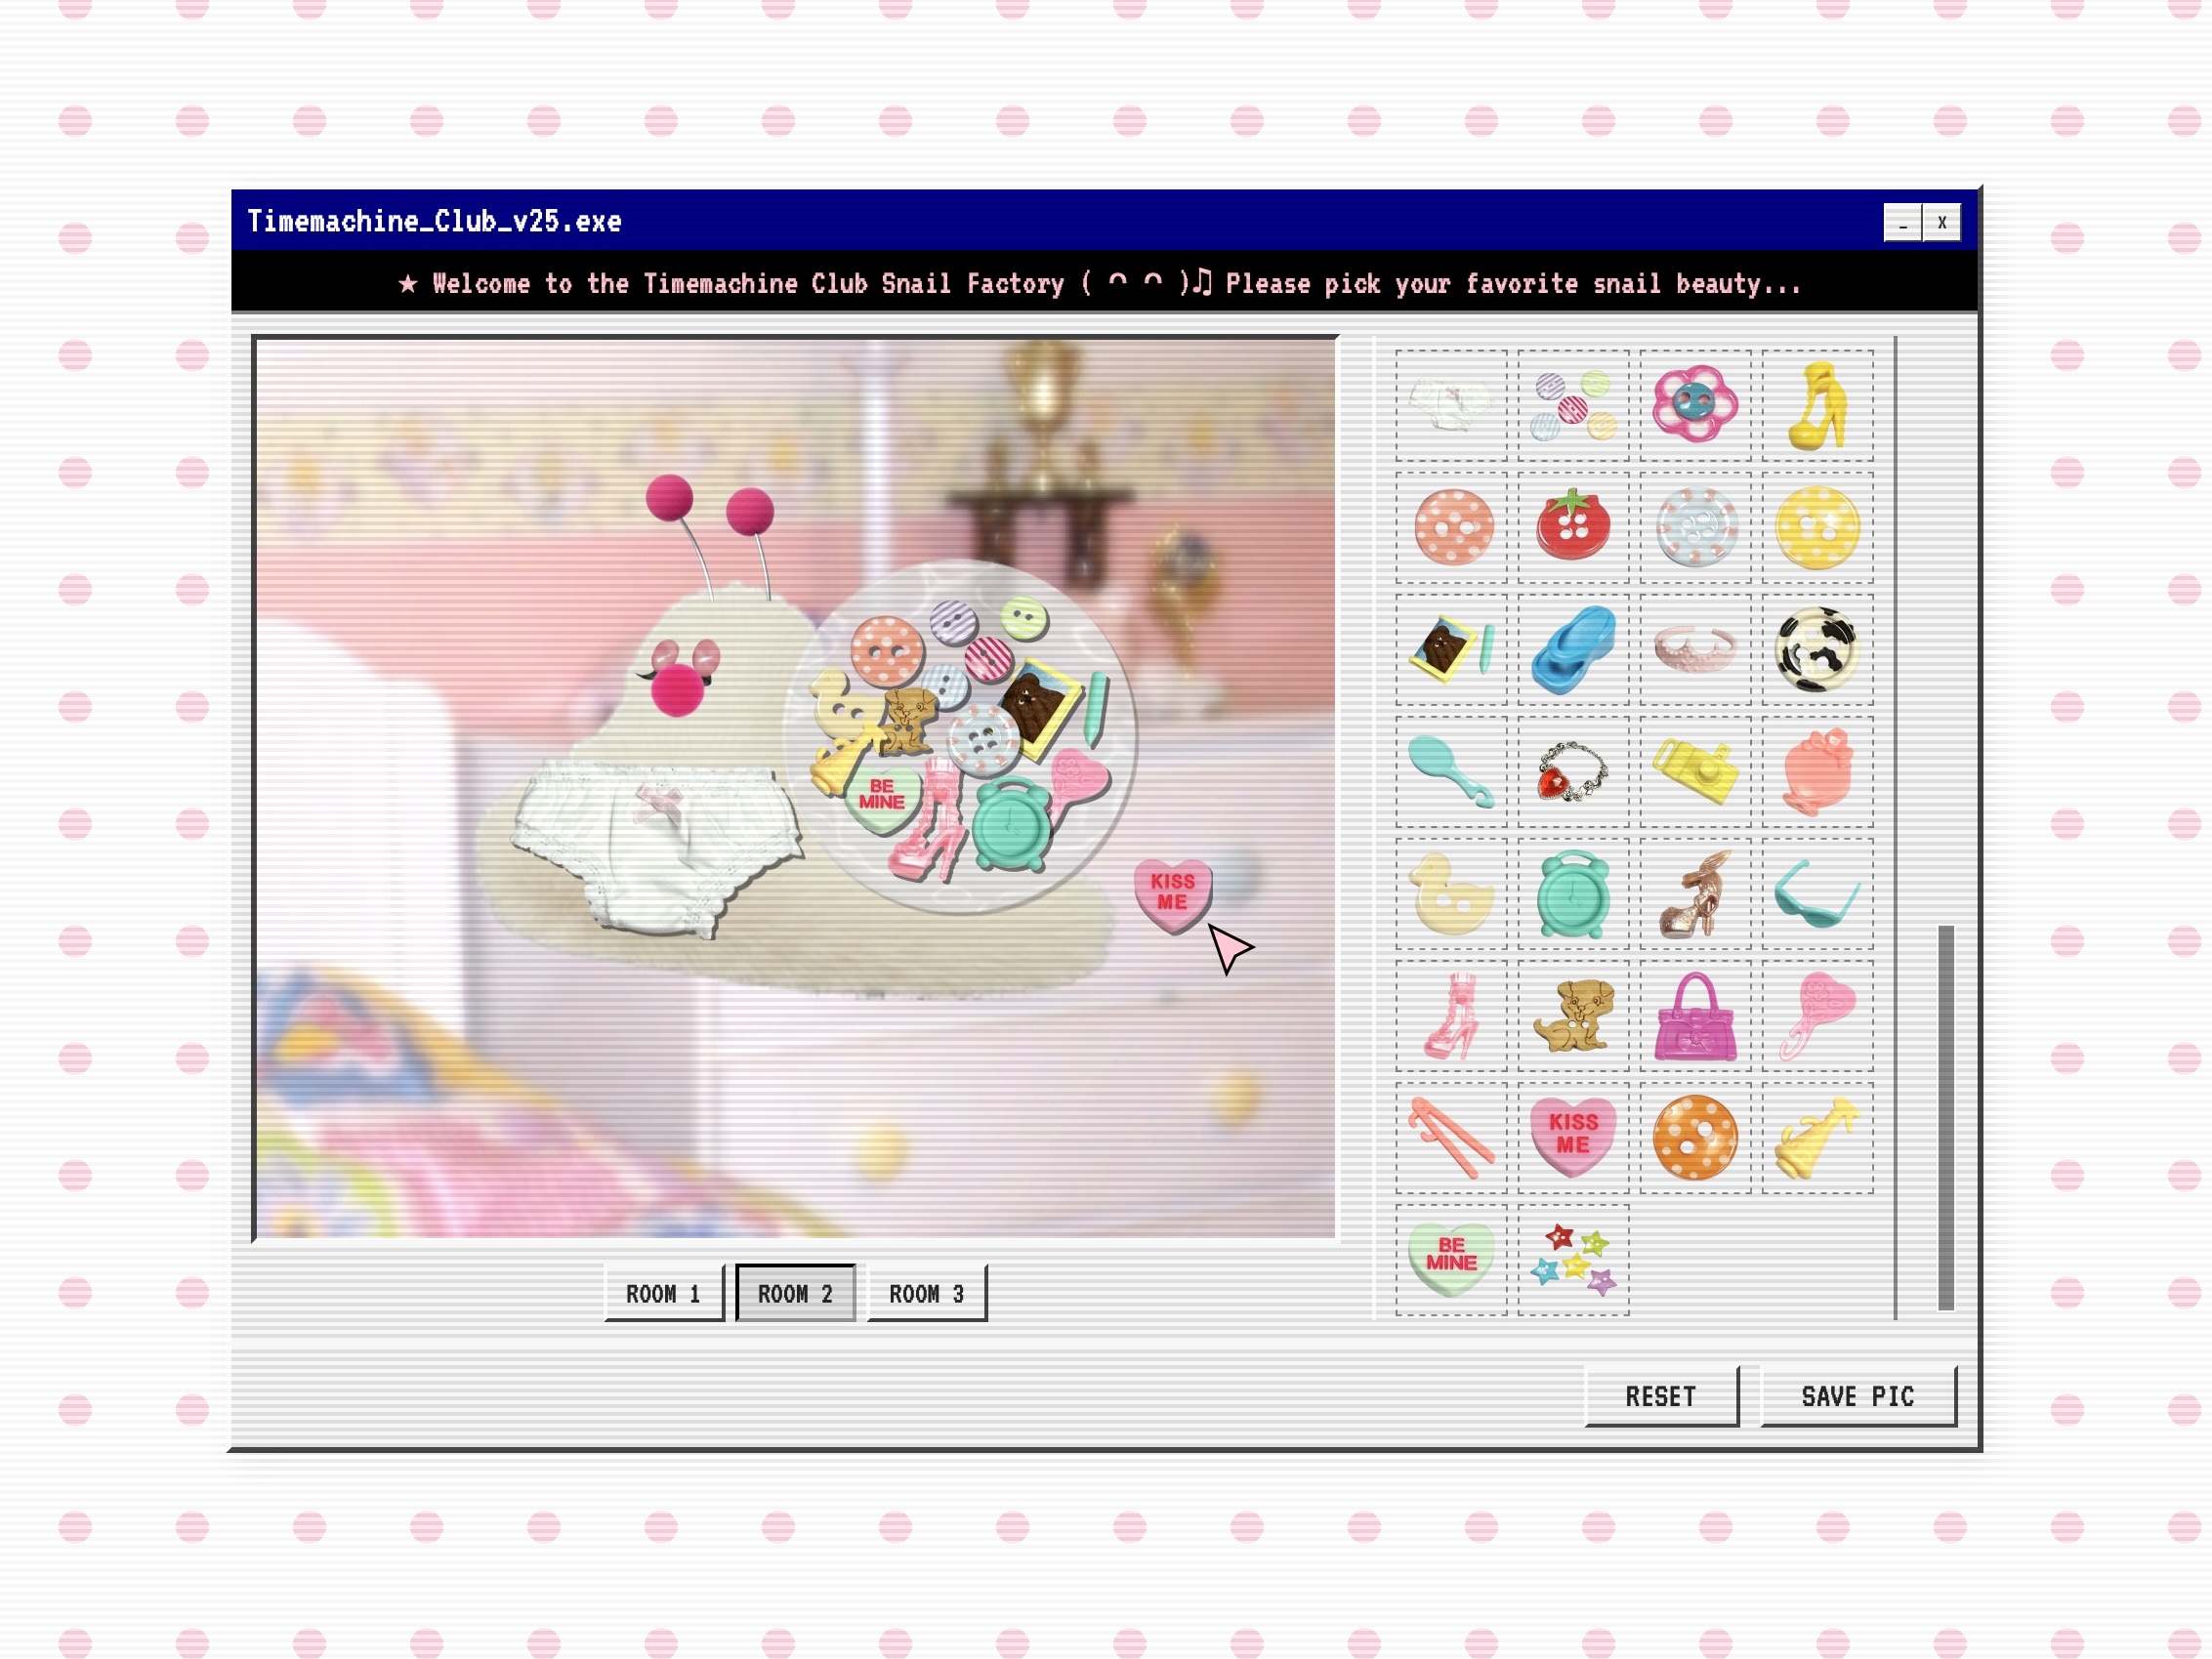Select the yellow high heel shoe

pos(1817,405)
